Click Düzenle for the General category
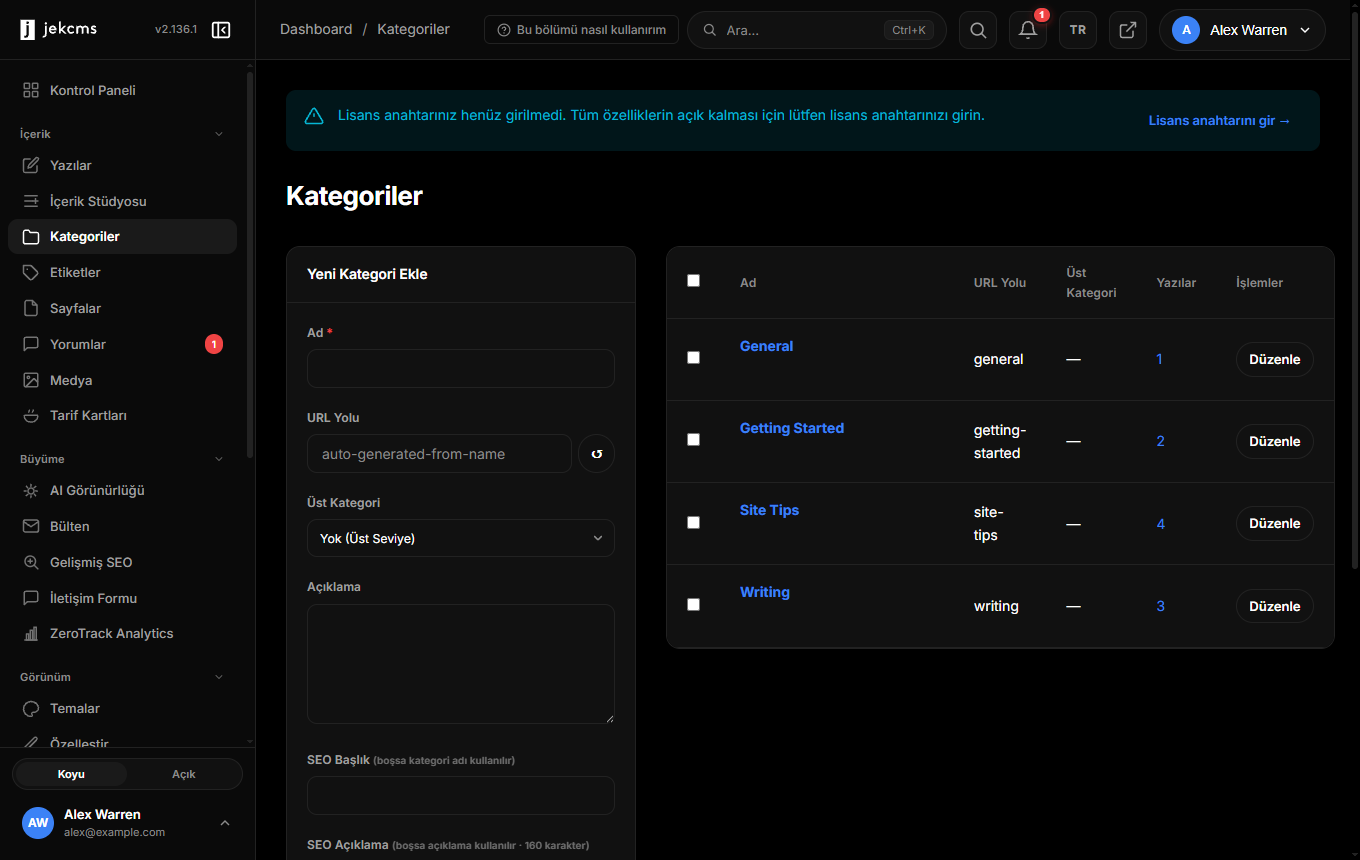 [x=1275, y=359]
